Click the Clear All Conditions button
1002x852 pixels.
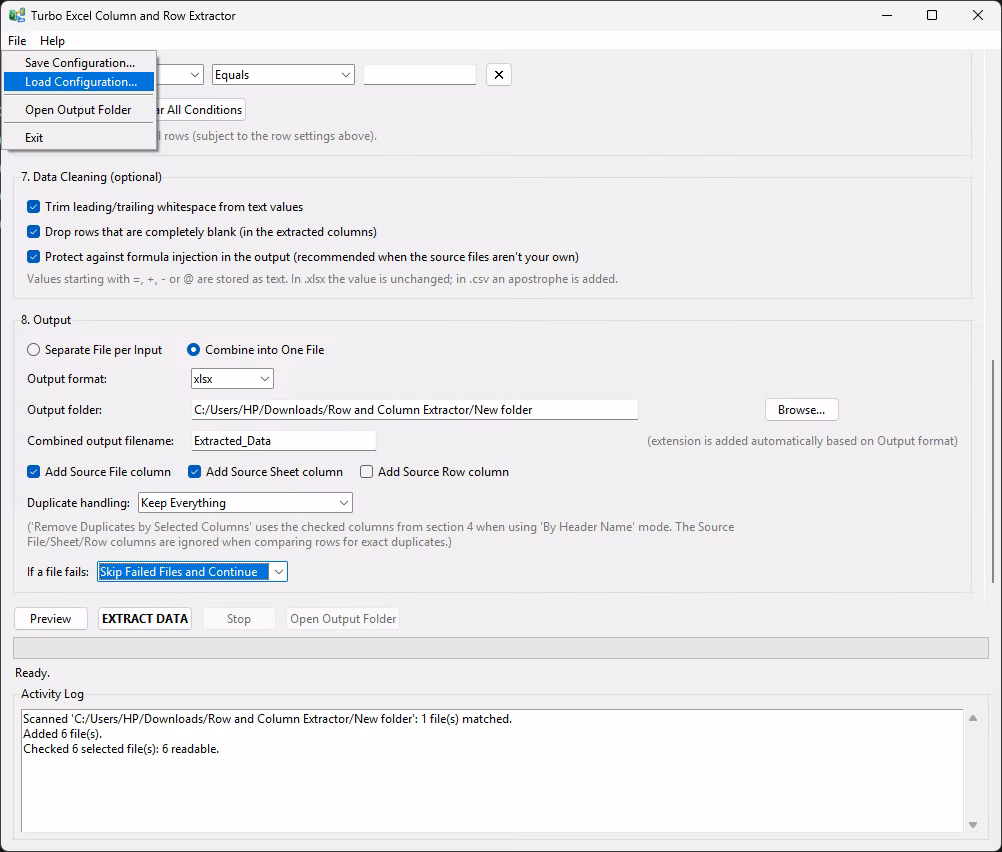click(x=200, y=110)
